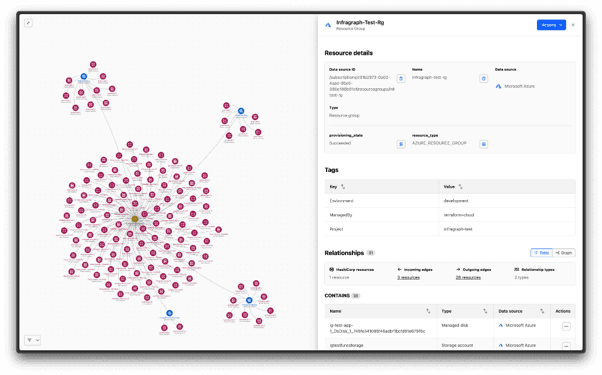
Task: Copy the resource_type value
Action: click(484, 144)
